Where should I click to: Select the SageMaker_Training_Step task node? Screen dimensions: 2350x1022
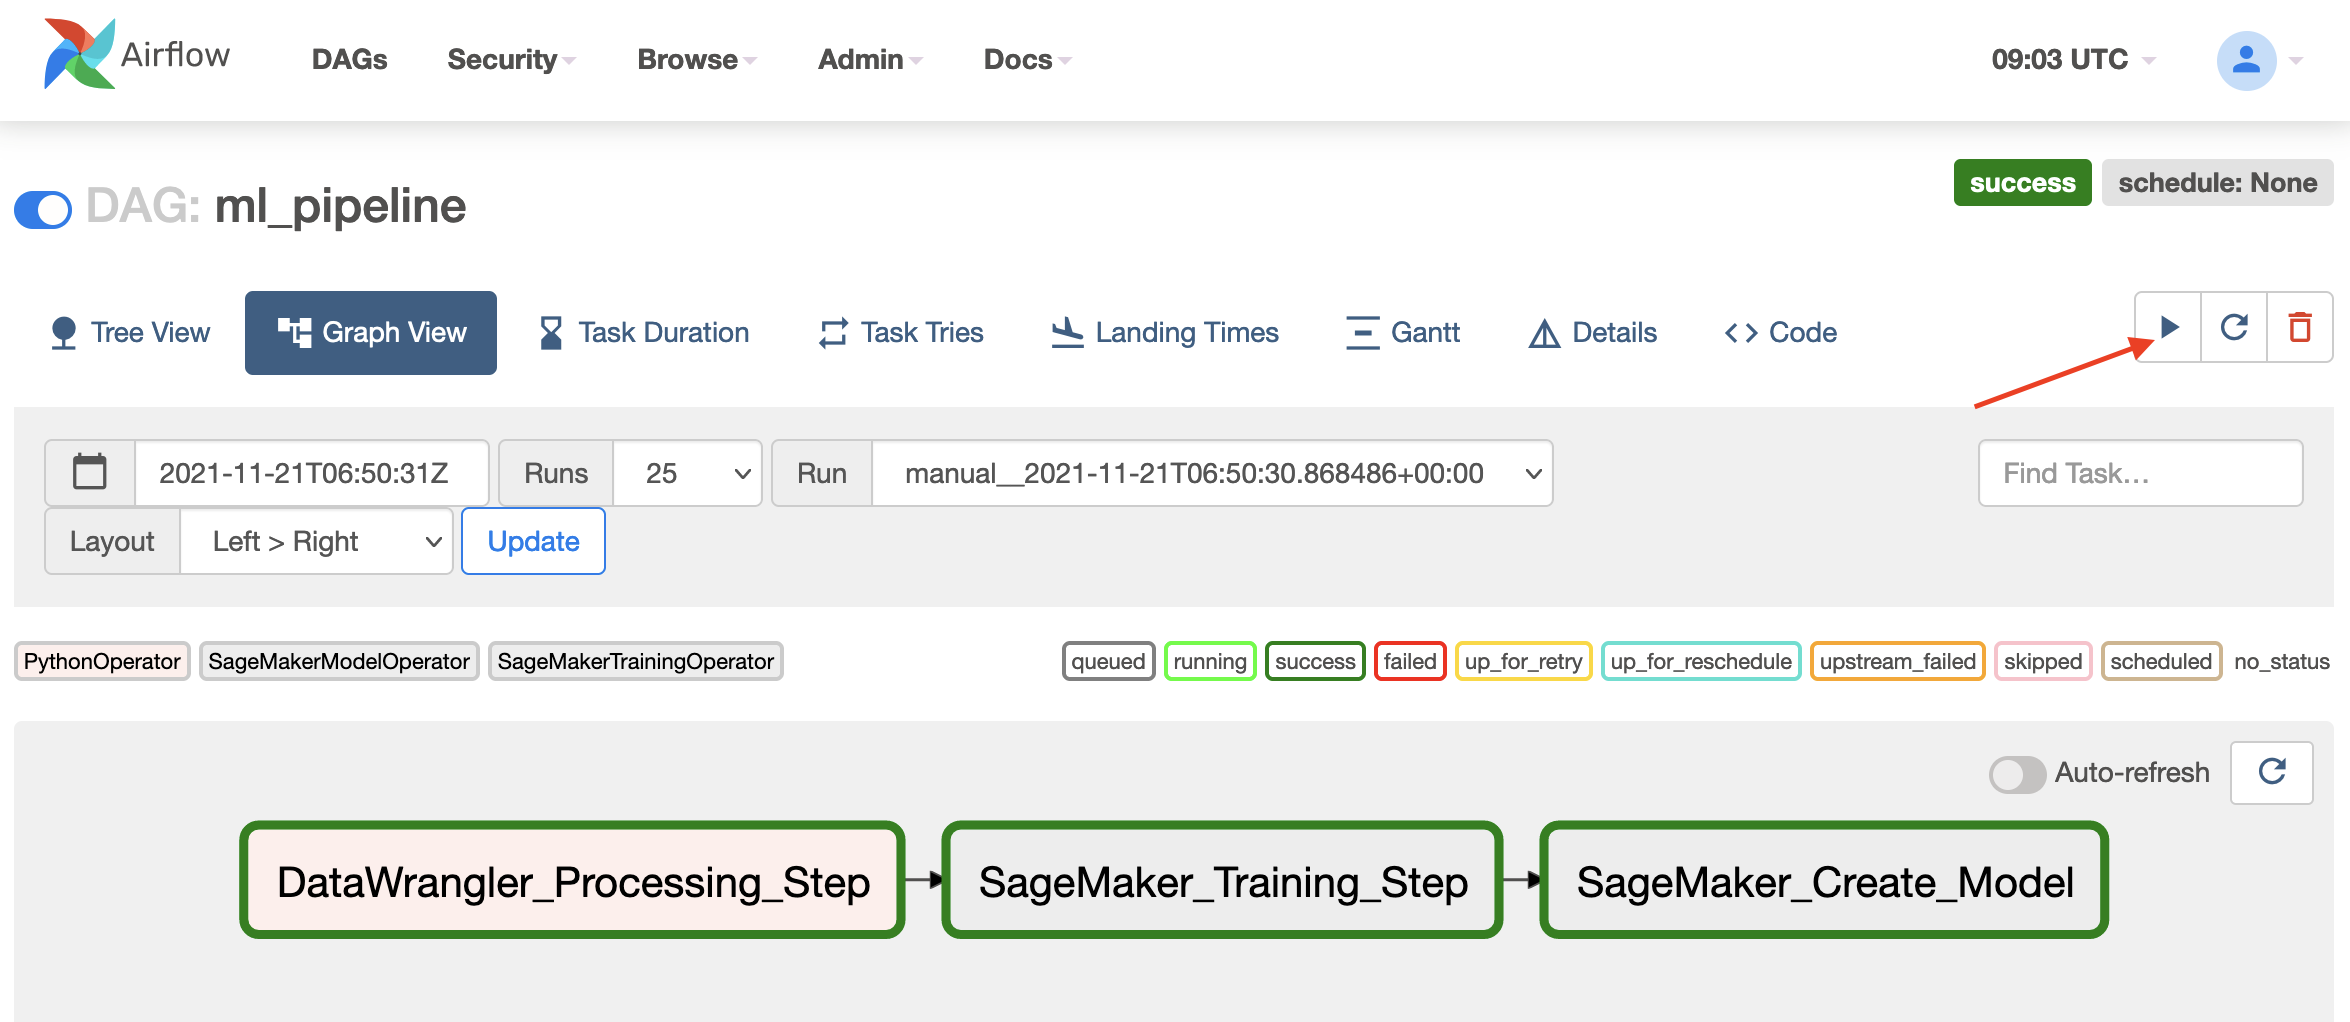(x=1222, y=881)
